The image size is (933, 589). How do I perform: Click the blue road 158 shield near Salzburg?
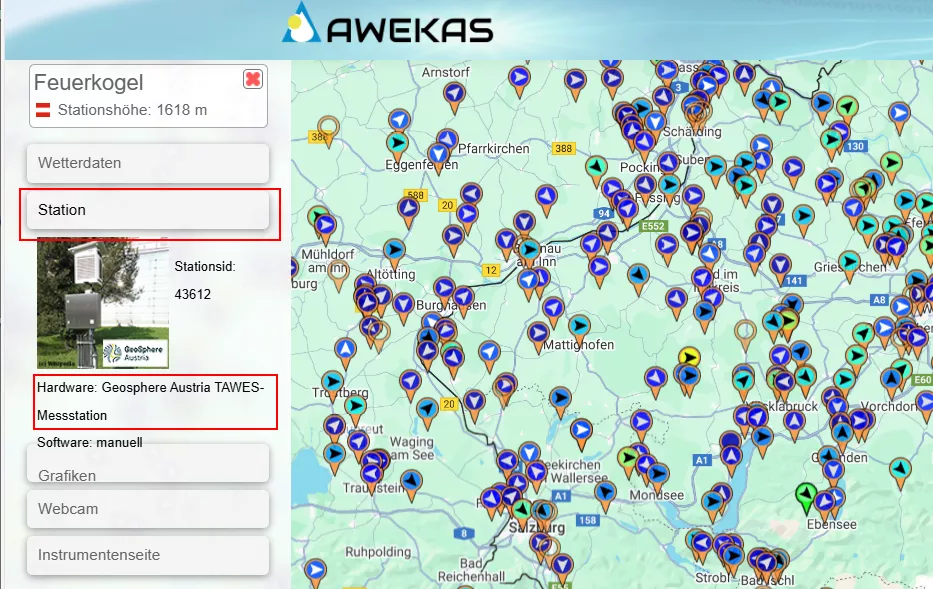pos(587,520)
